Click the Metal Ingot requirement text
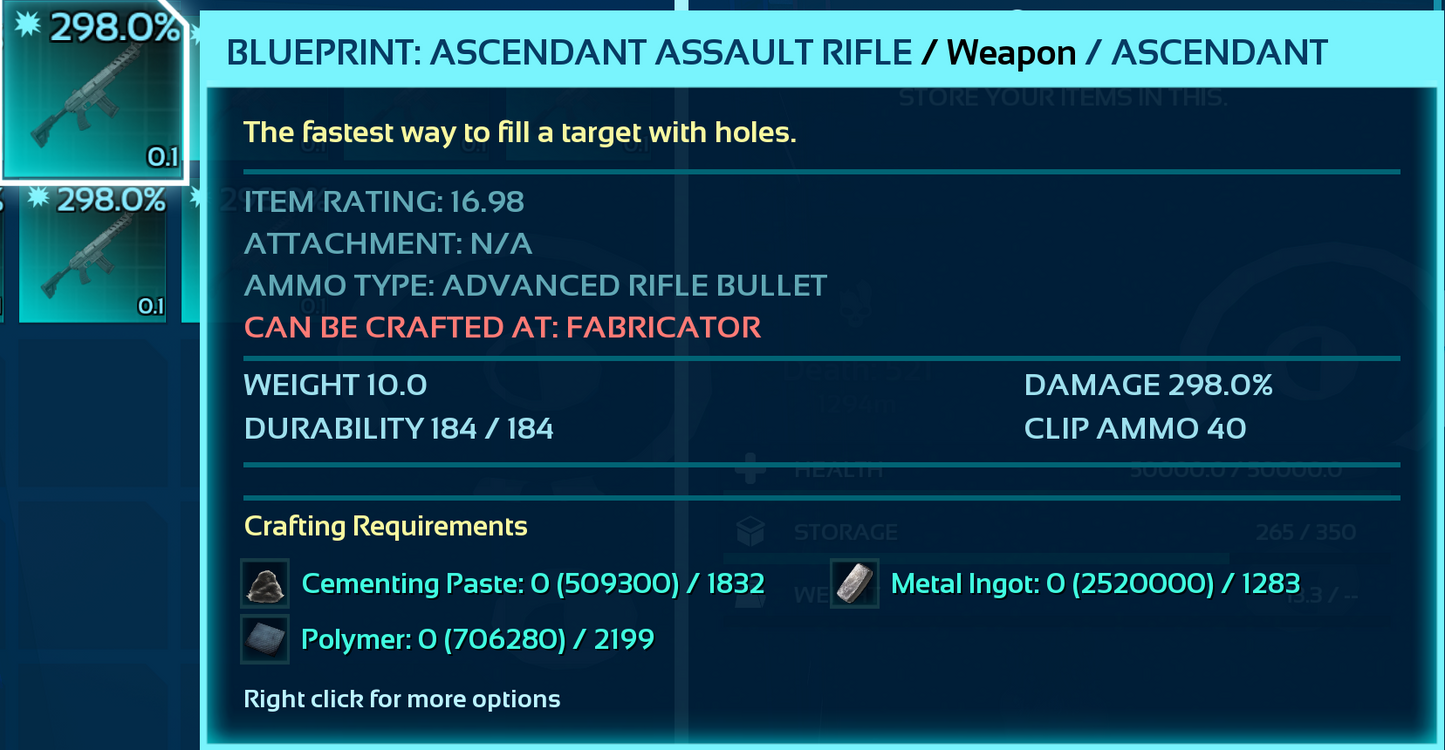 tap(1095, 584)
